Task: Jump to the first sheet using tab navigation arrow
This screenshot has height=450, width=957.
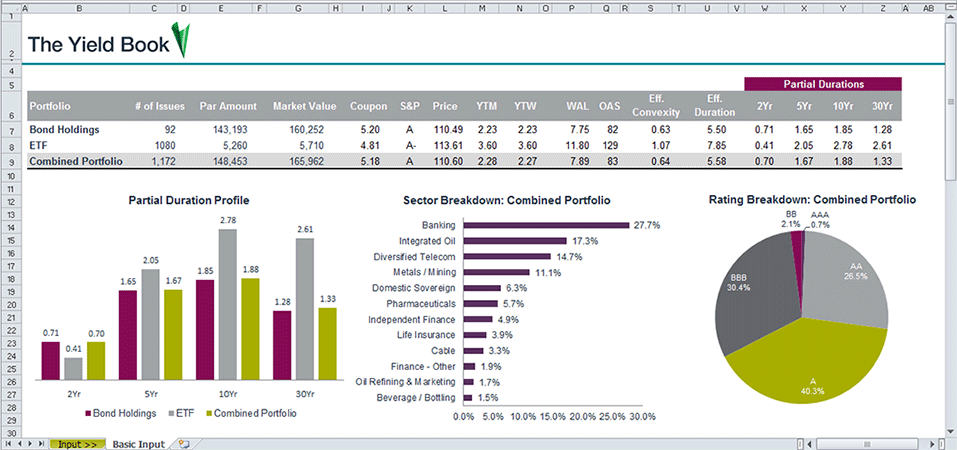Action: [x=8, y=445]
